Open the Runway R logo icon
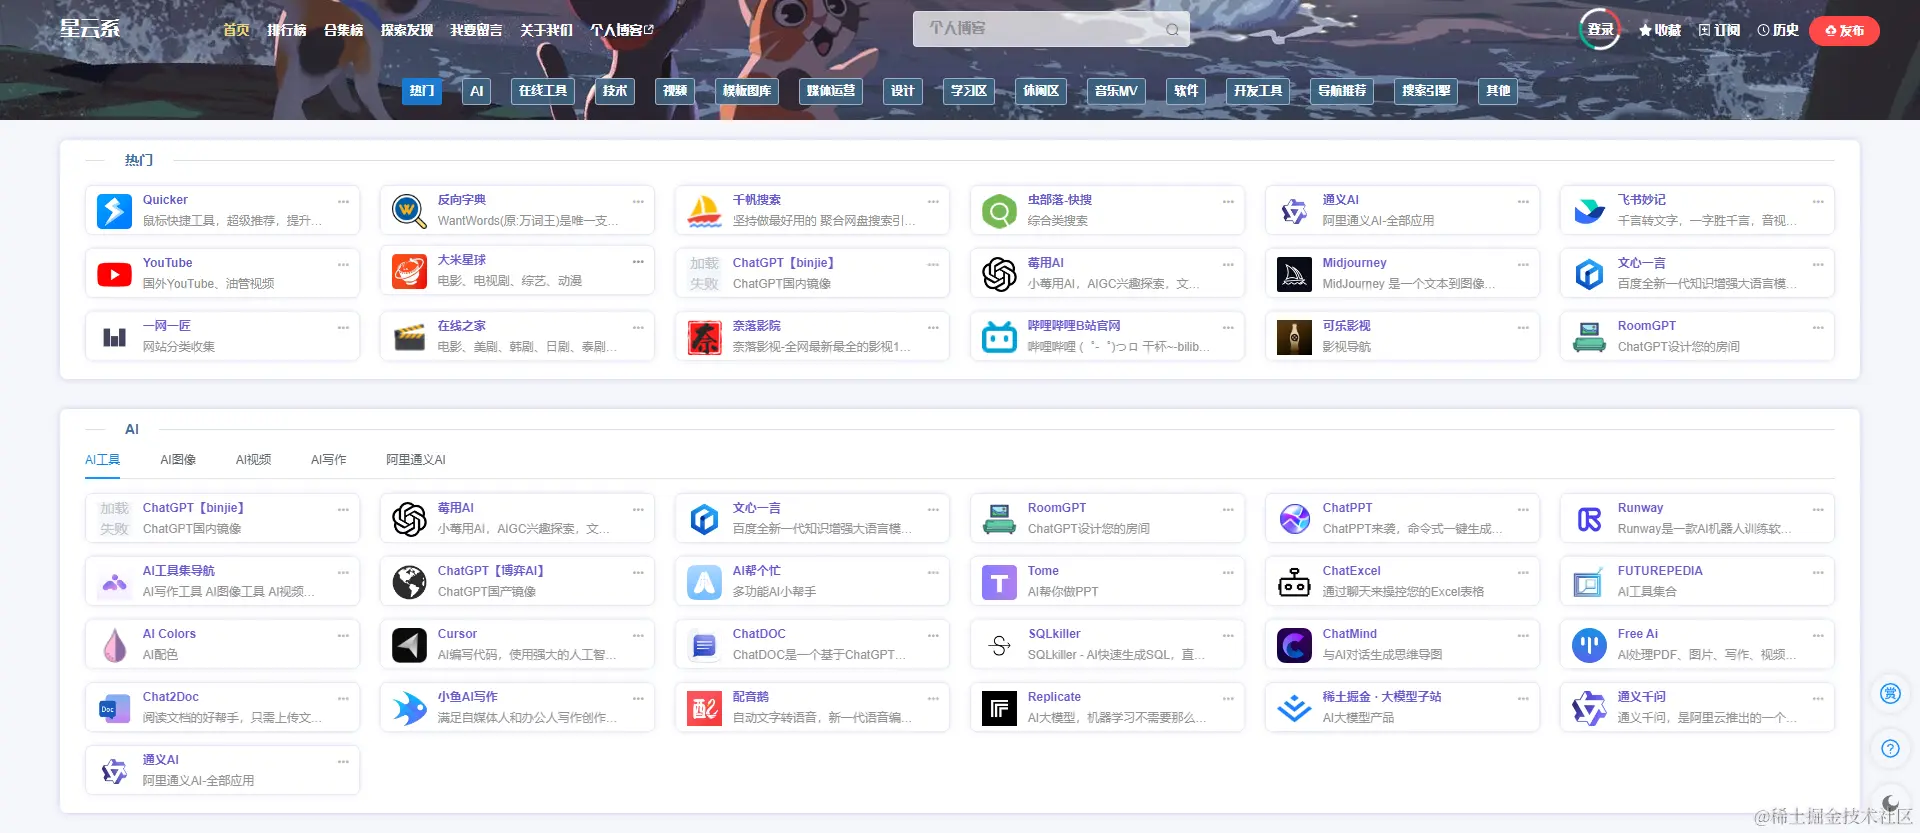 click(1589, 519)
